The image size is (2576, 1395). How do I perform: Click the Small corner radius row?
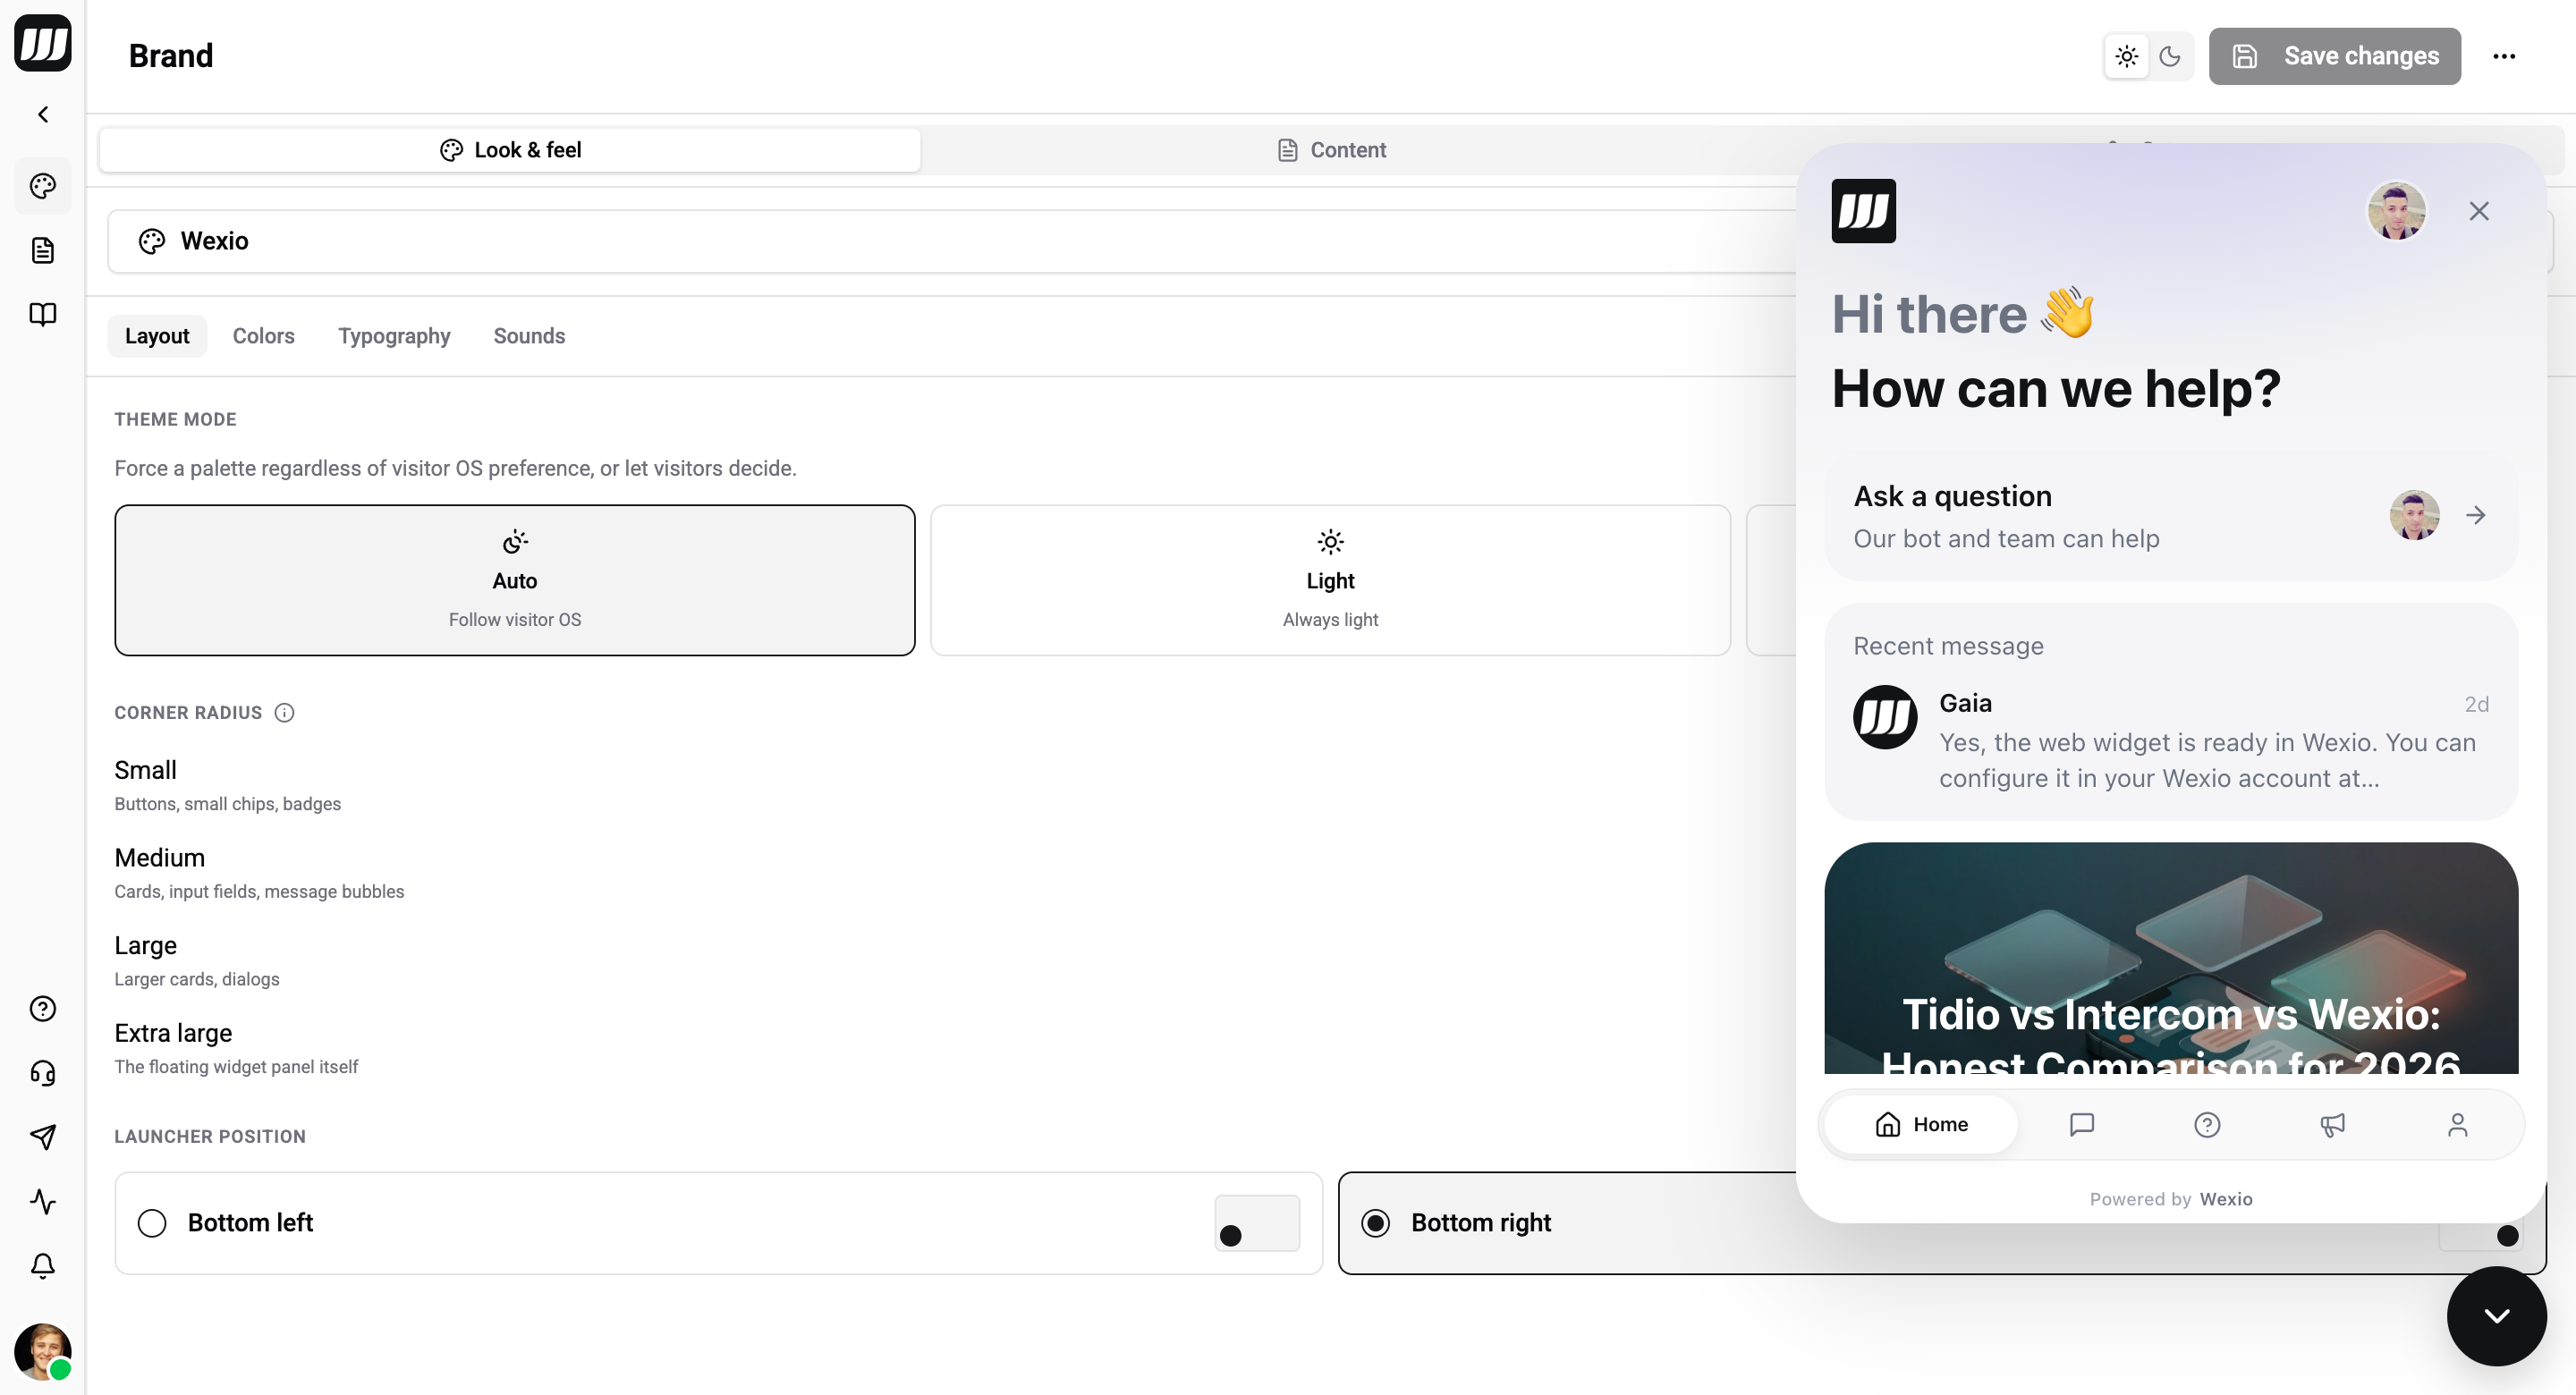point(228,785)
